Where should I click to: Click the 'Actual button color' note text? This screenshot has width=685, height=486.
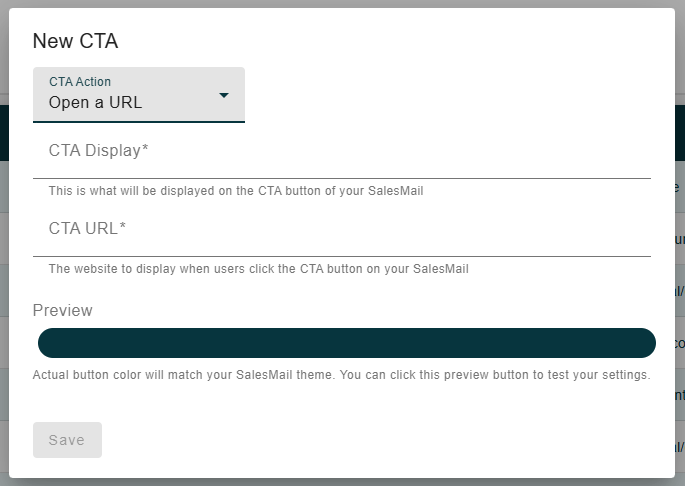tap(341, 376)
